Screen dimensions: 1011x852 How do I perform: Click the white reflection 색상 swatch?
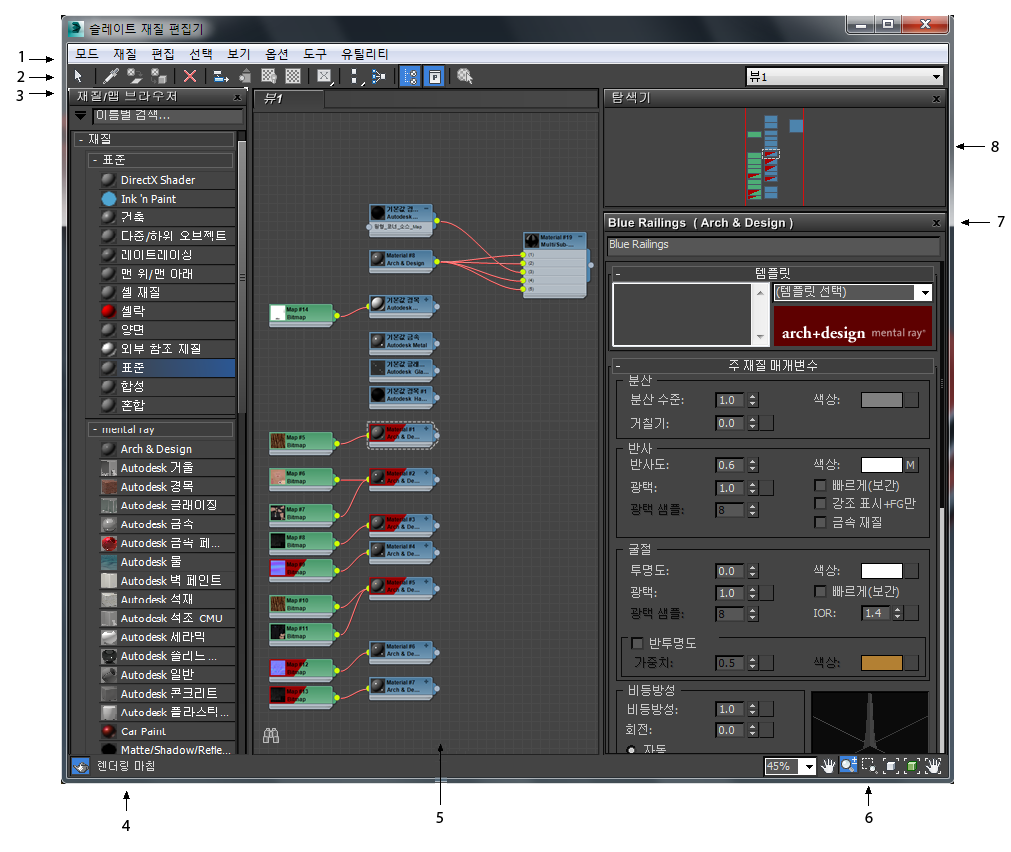coord(881,465)
